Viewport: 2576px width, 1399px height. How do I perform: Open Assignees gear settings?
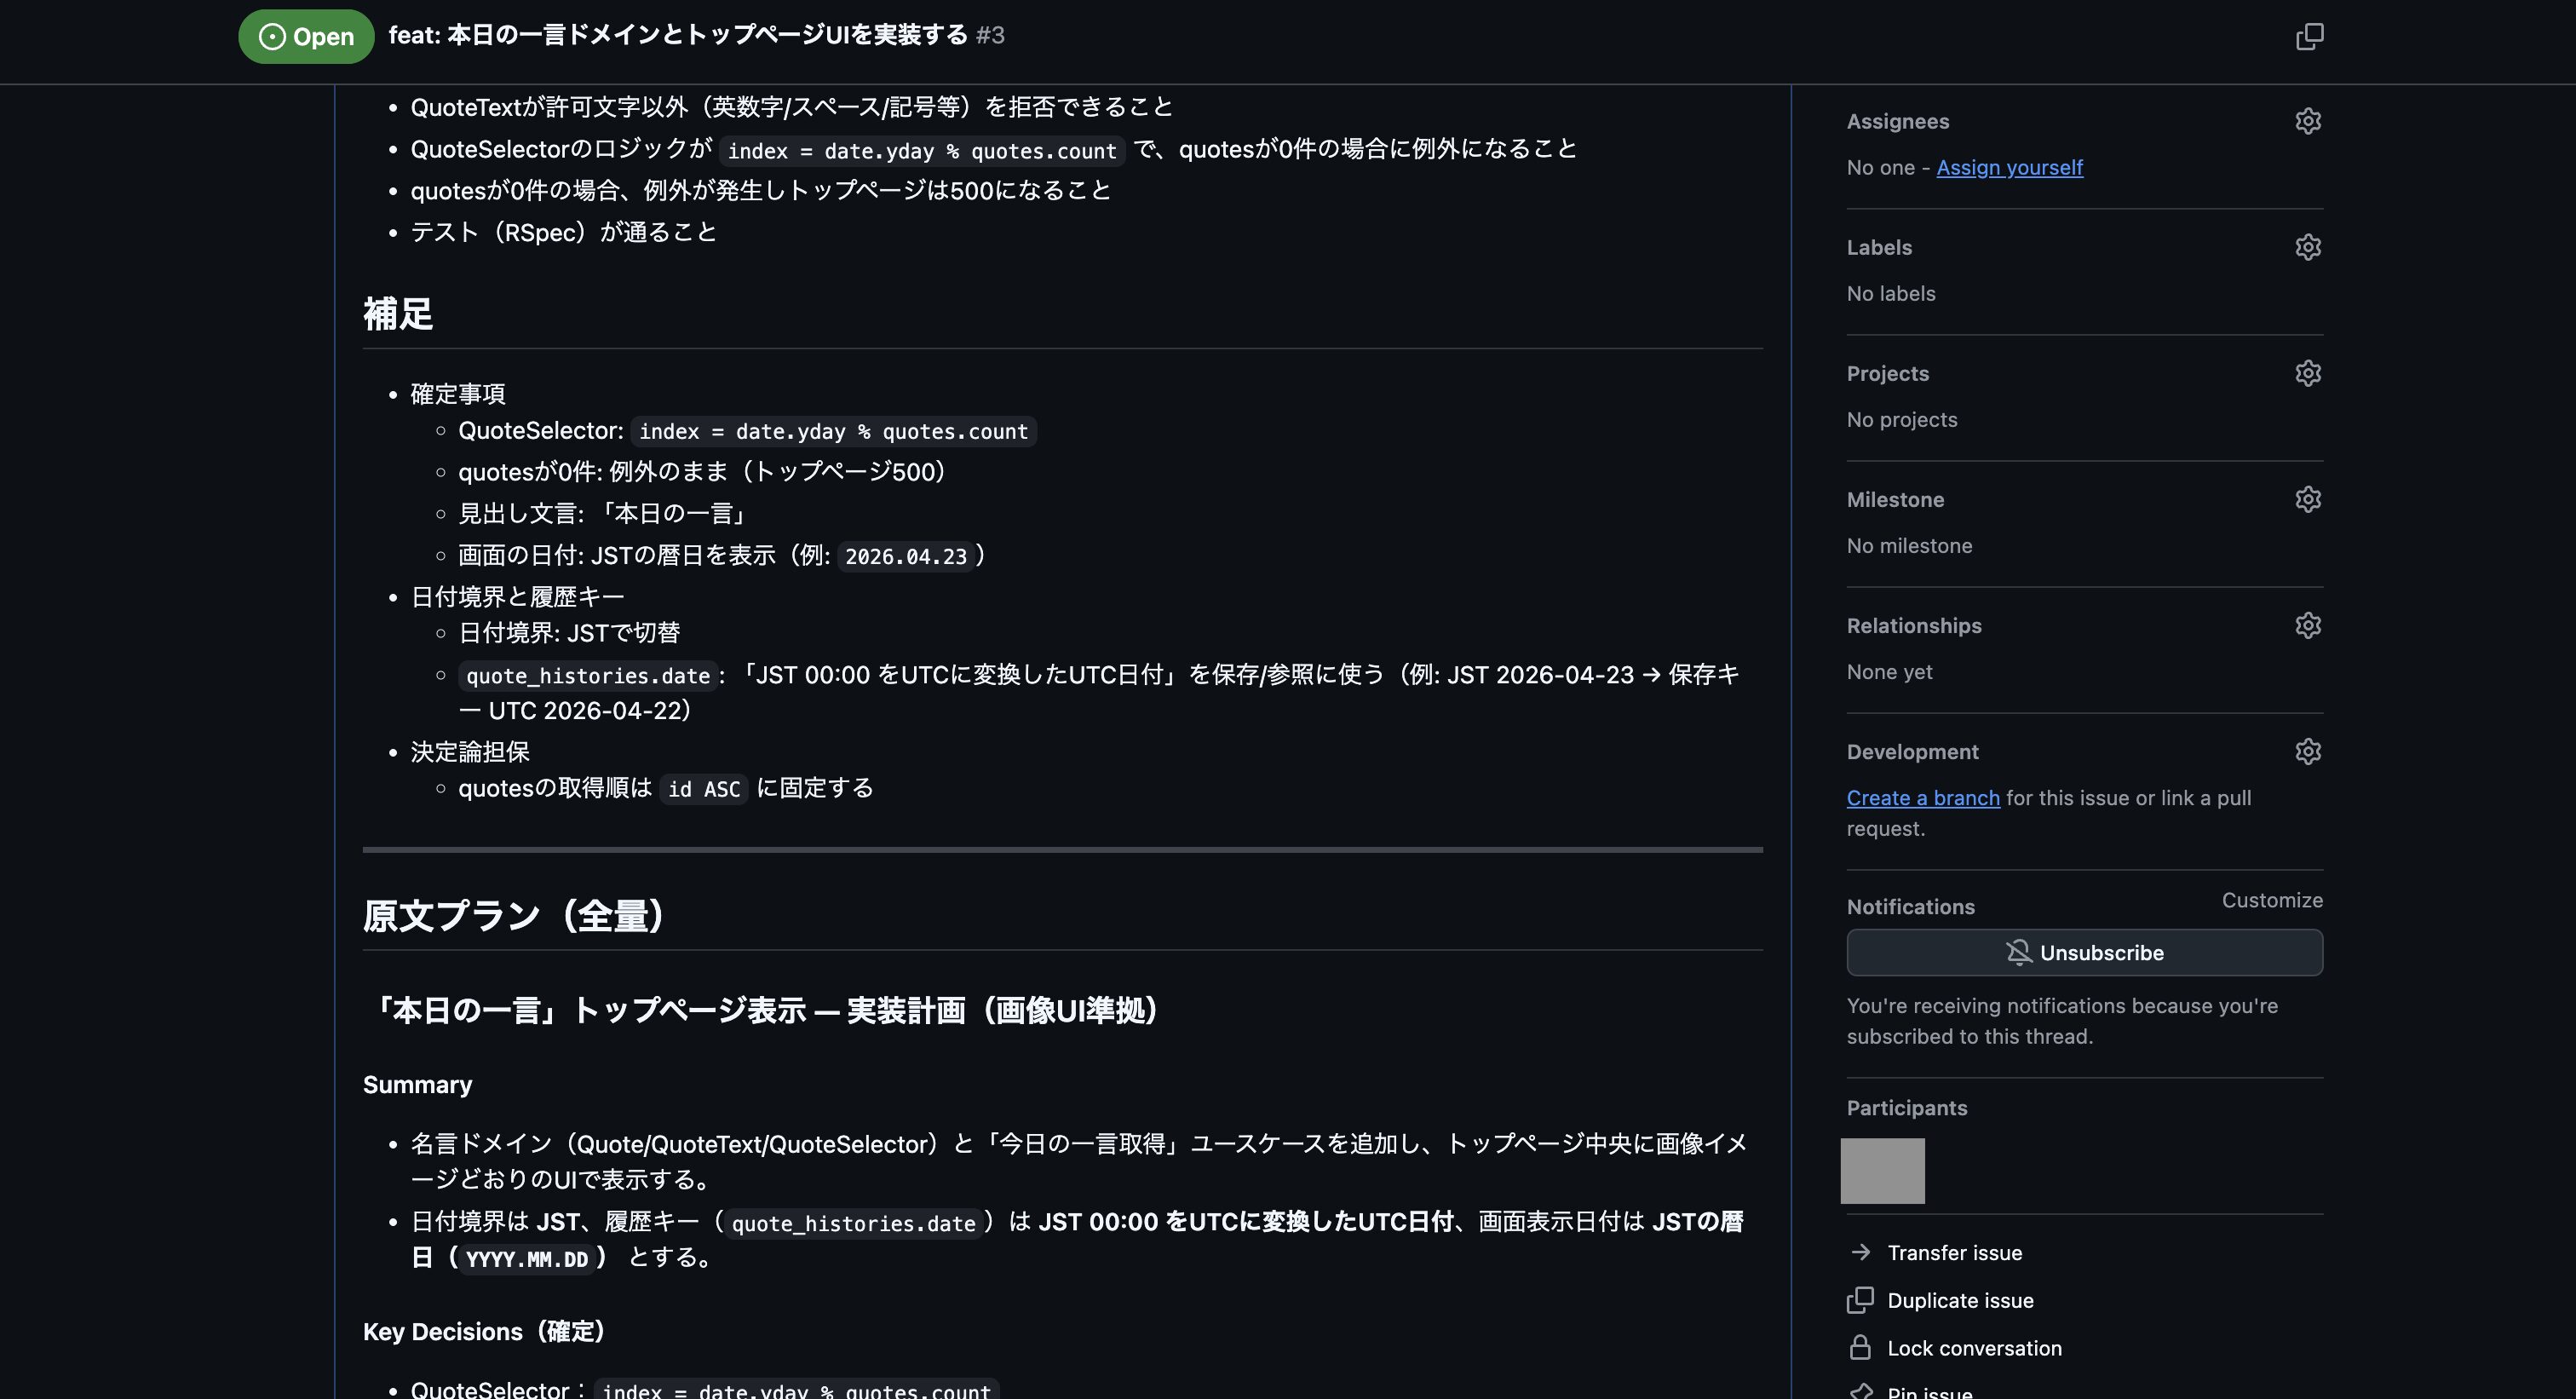2307,121
